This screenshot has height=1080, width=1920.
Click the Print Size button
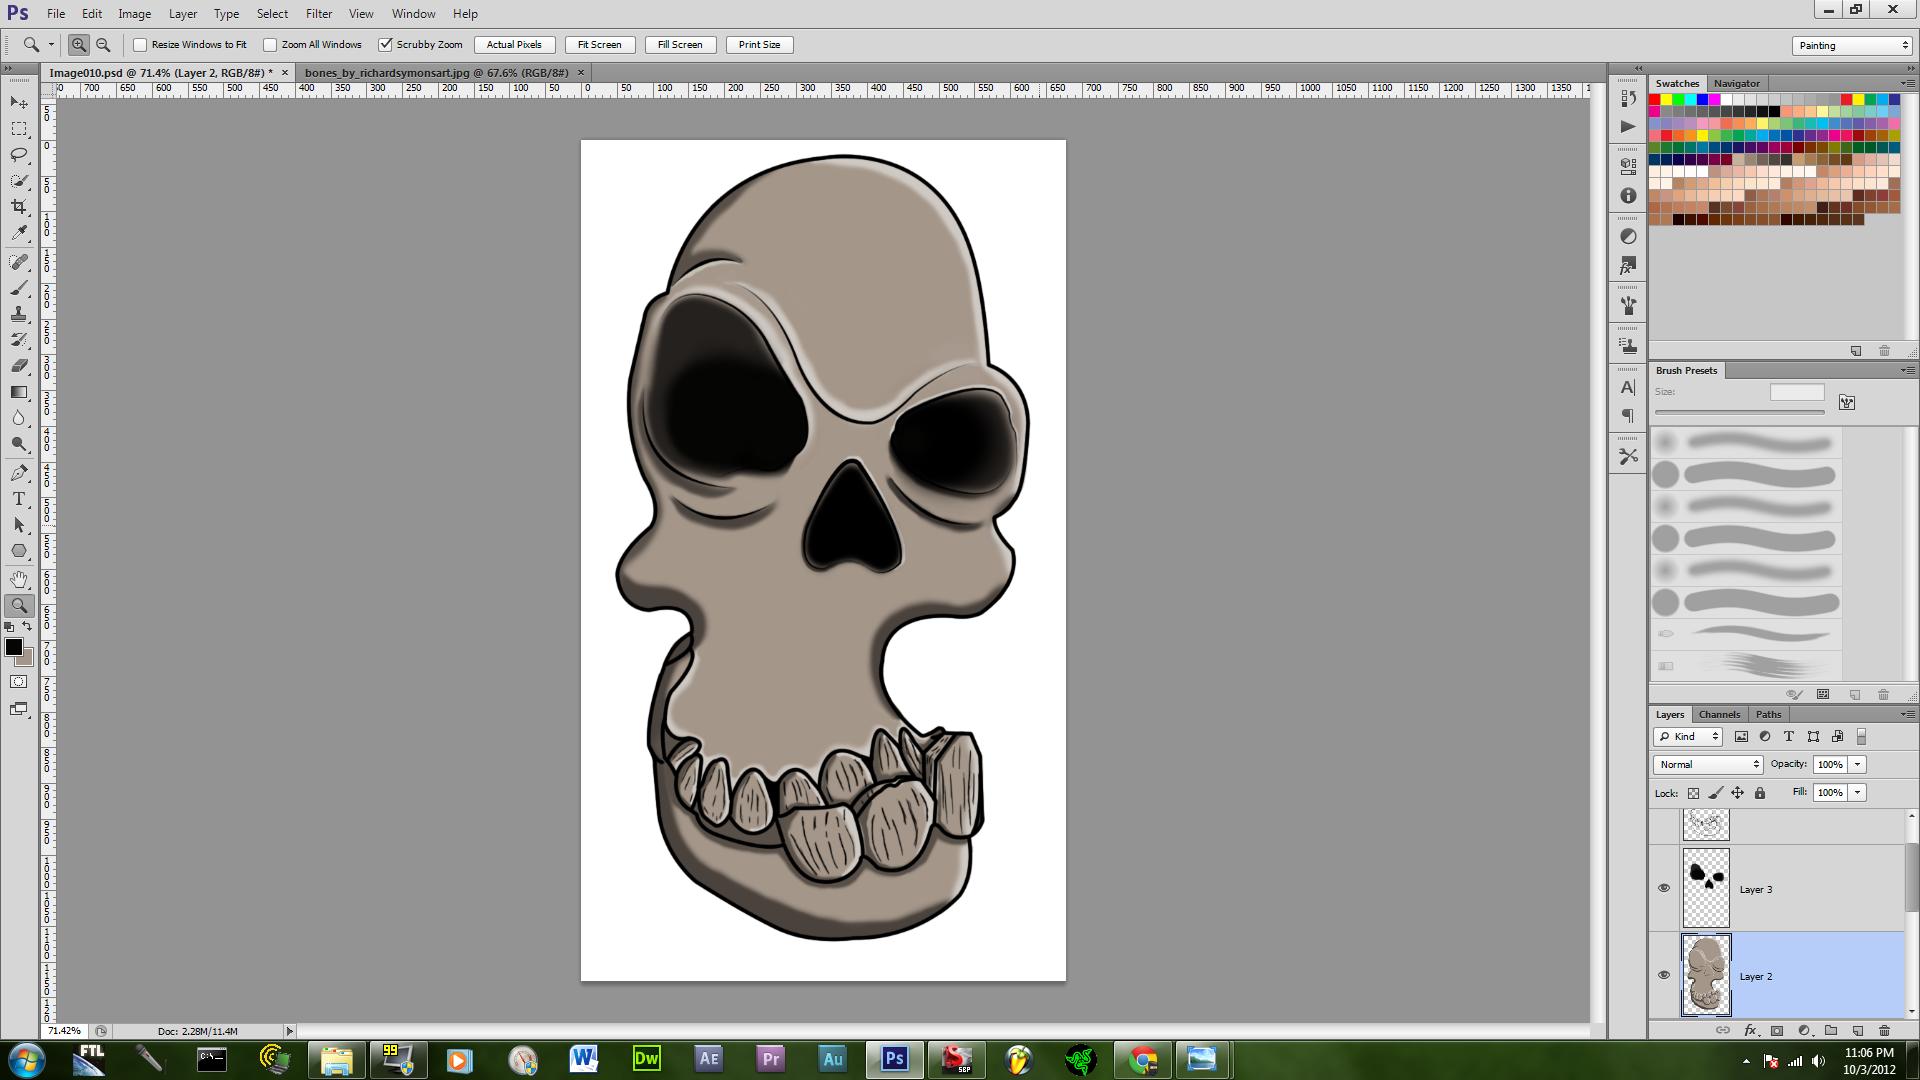coord(760,45)
